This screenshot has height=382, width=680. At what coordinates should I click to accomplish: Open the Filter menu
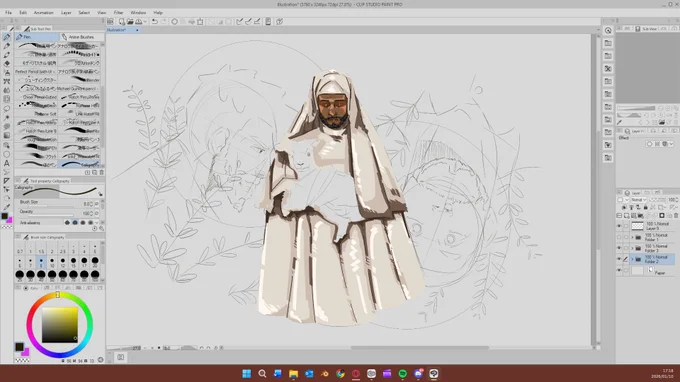point(118,13)
